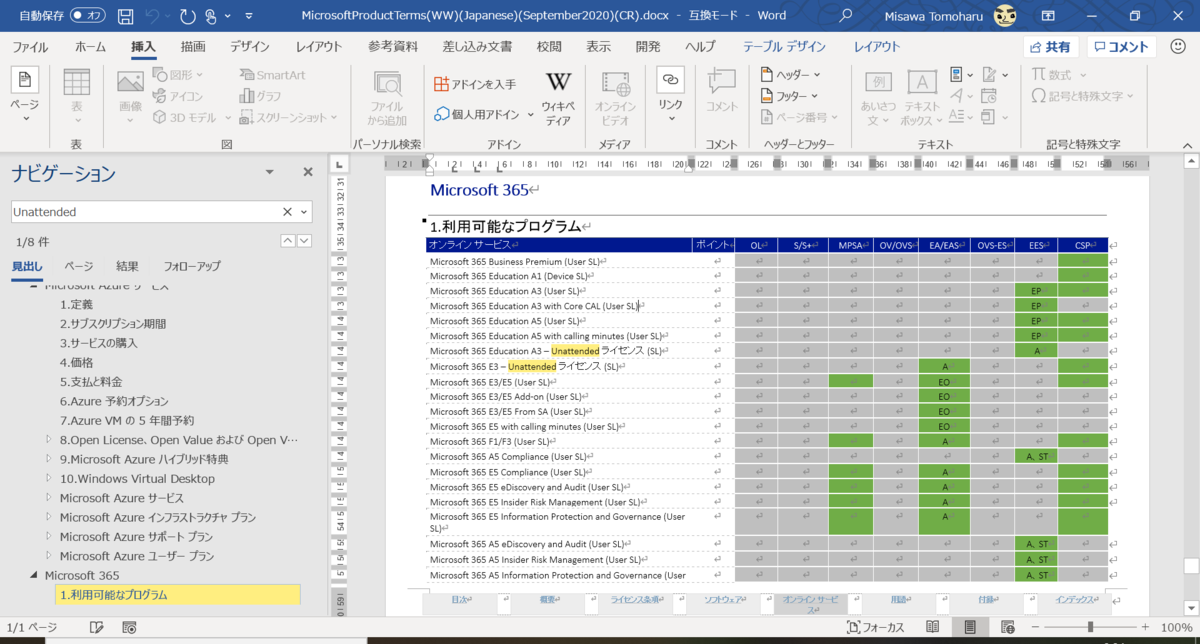
Task: Click the Save icon in the title bar
Action: (x=125, y=16)
